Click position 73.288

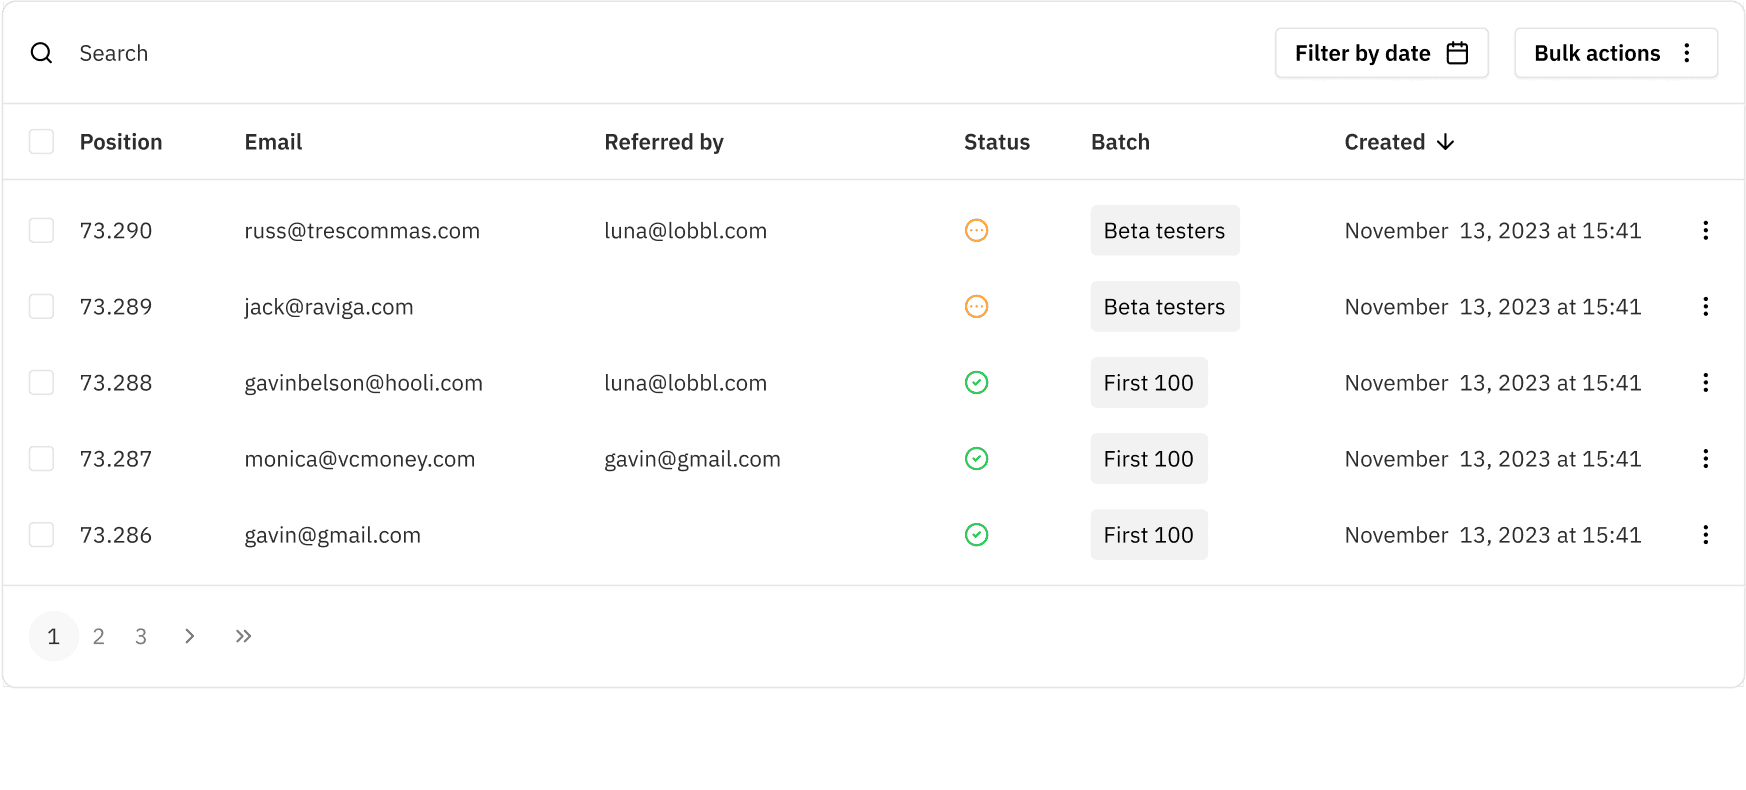116,383
